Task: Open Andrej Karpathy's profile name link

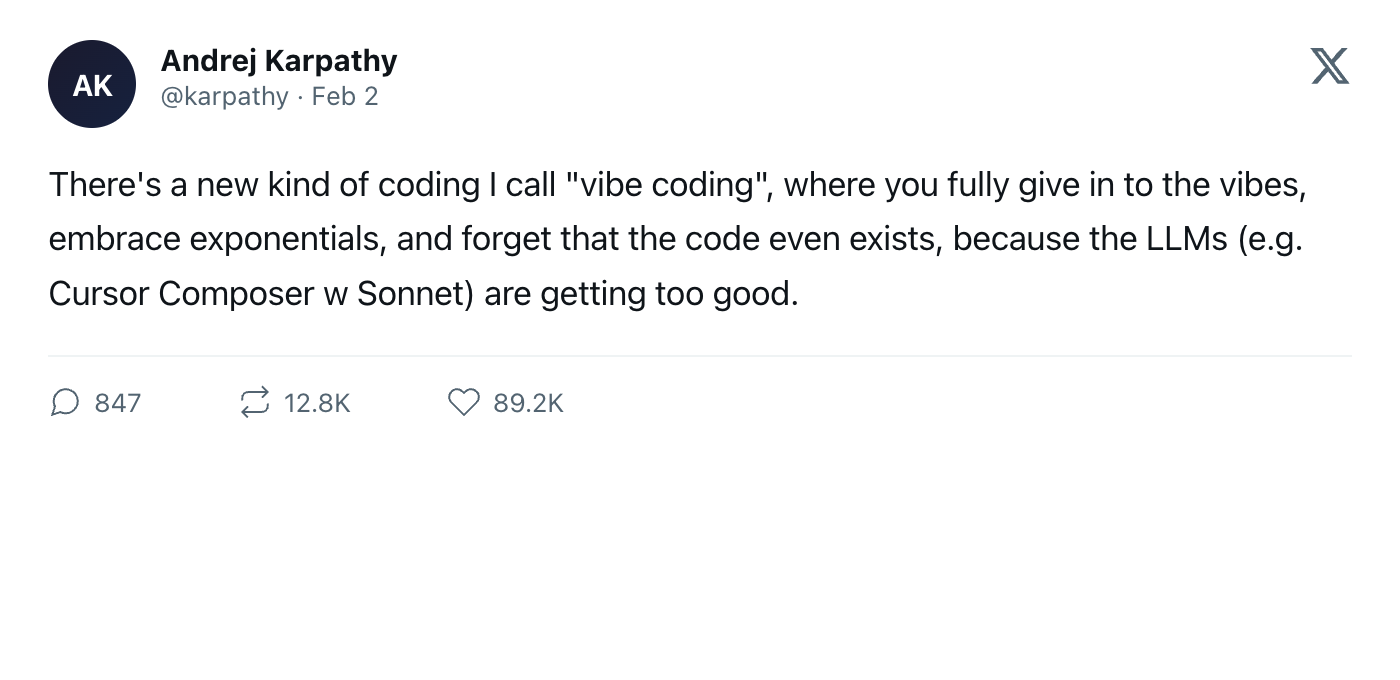Action: [278, 61]
